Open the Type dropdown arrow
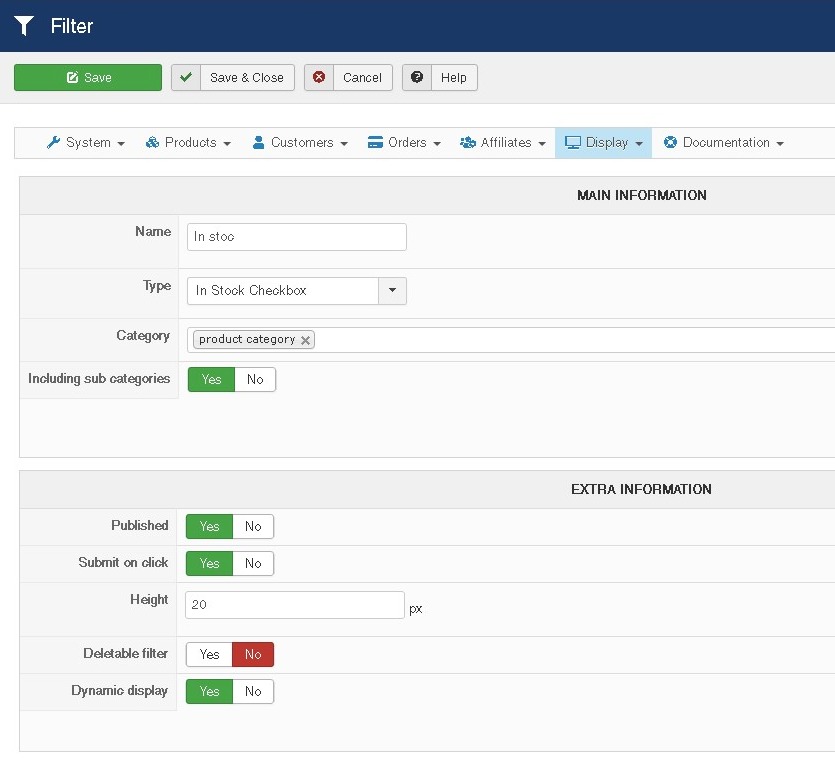Image resolution: width=835 pixels, height=761 pixels. coord(392,291)
